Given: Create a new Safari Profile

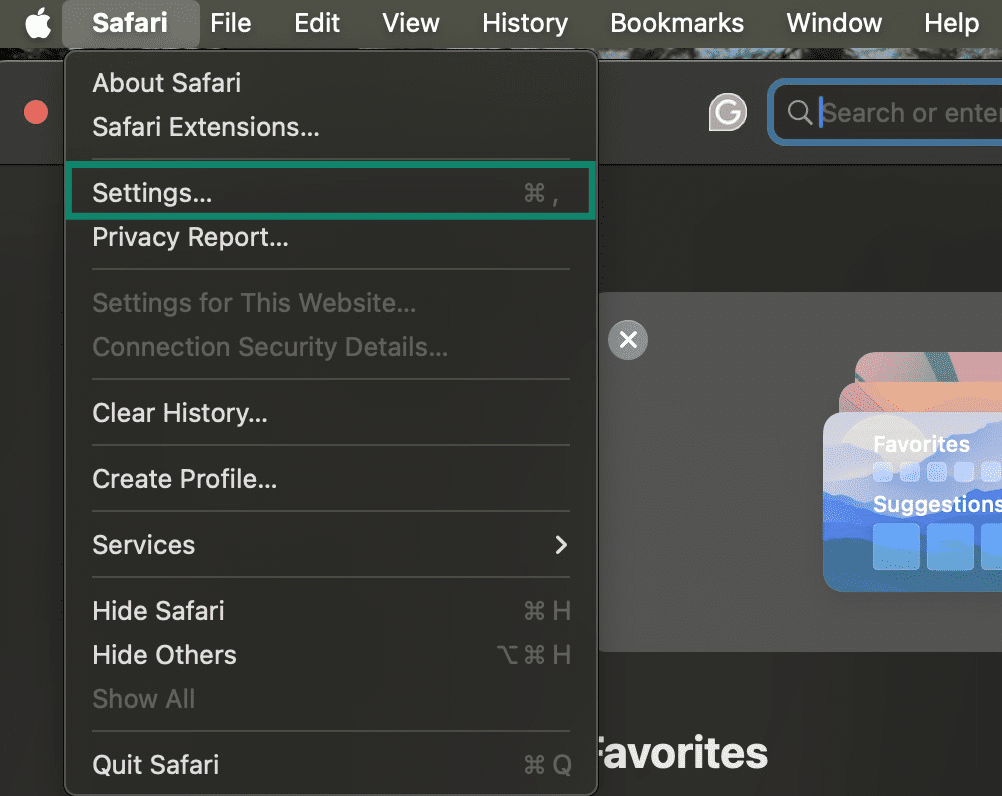Looking at the screenshot, I should (185, 479).
